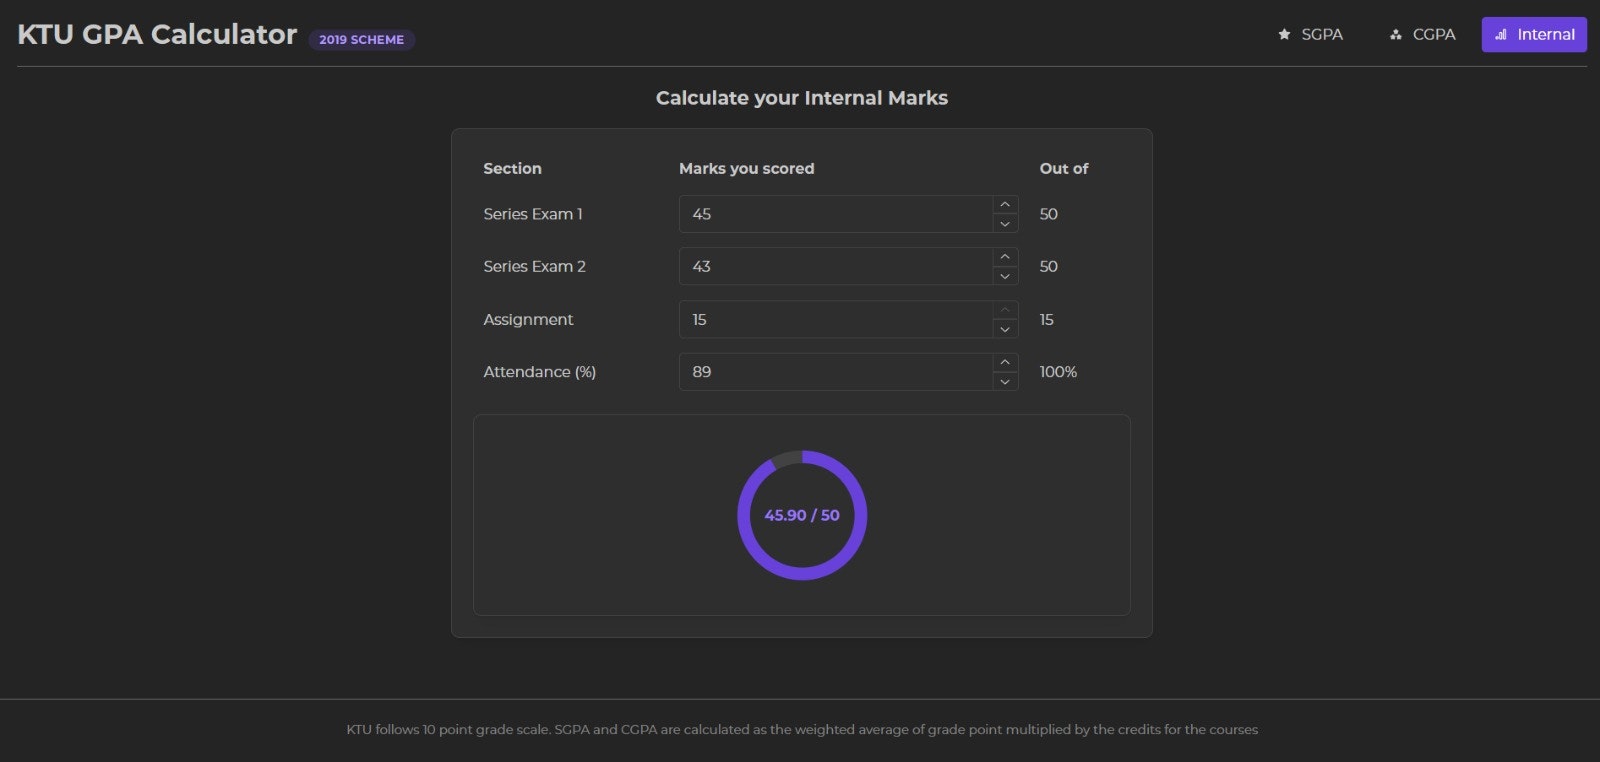Click the 45.90 / 50 result text

click(x=802, y=515)
